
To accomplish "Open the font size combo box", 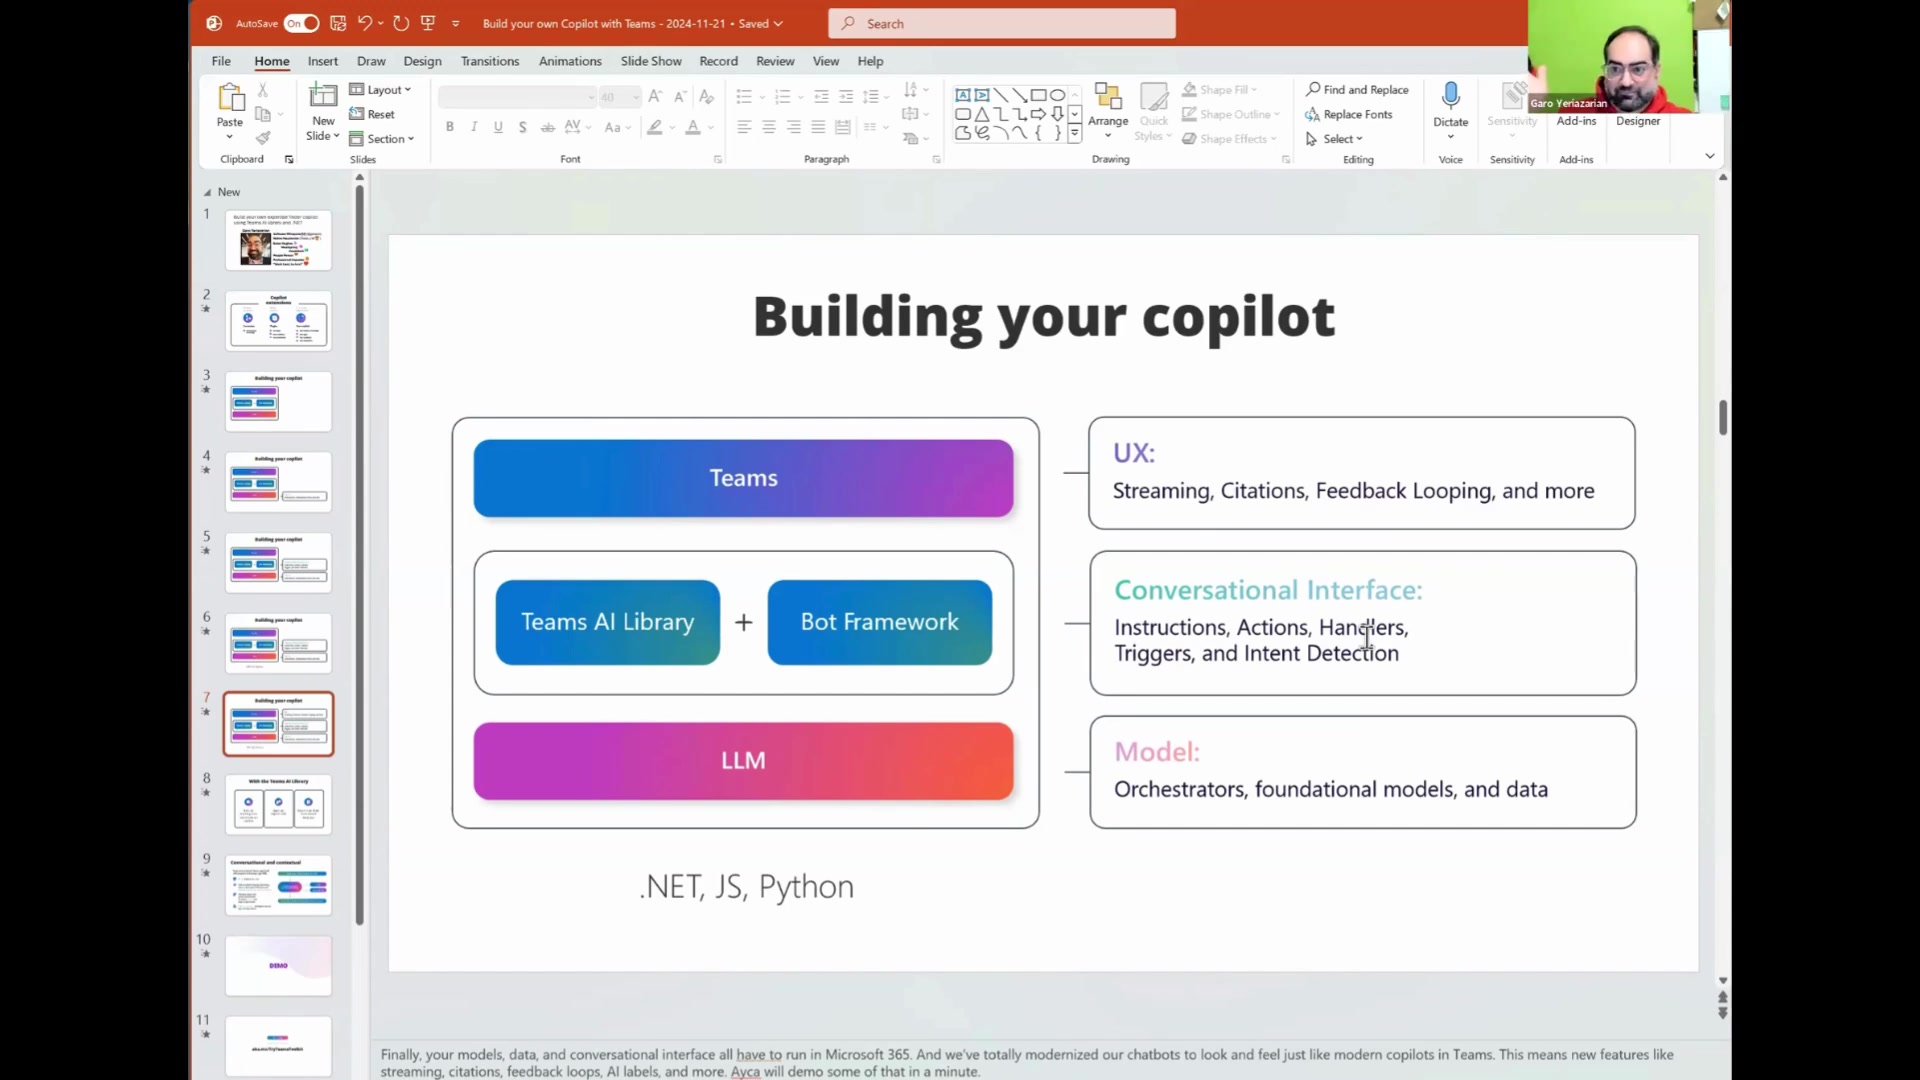I will [619, 97].
